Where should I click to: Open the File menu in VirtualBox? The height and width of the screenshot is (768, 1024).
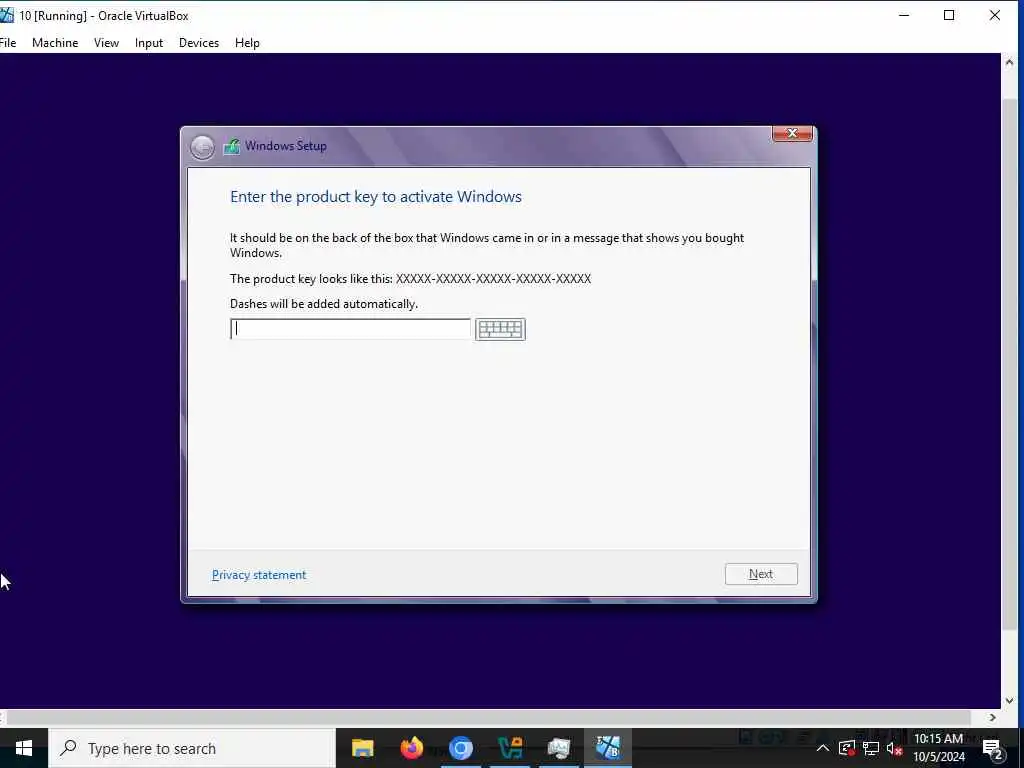coord(8,42)
